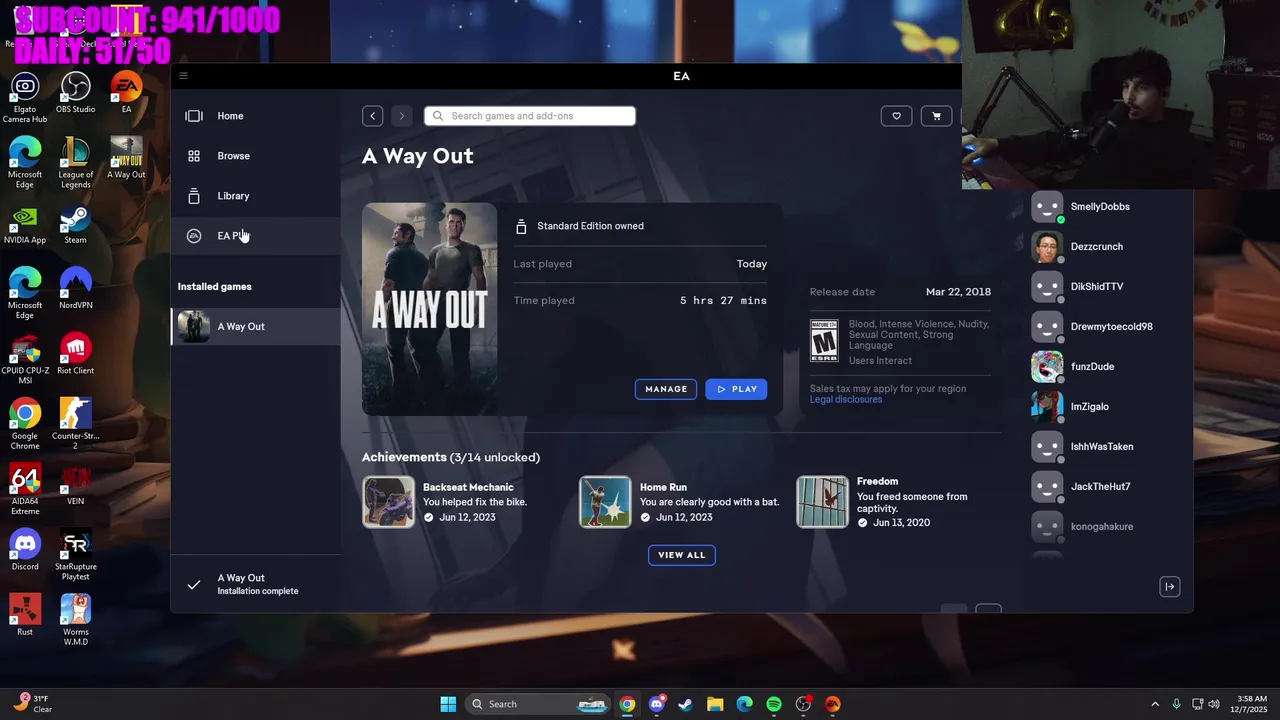Open Google Chrome desktop icon

25,424
